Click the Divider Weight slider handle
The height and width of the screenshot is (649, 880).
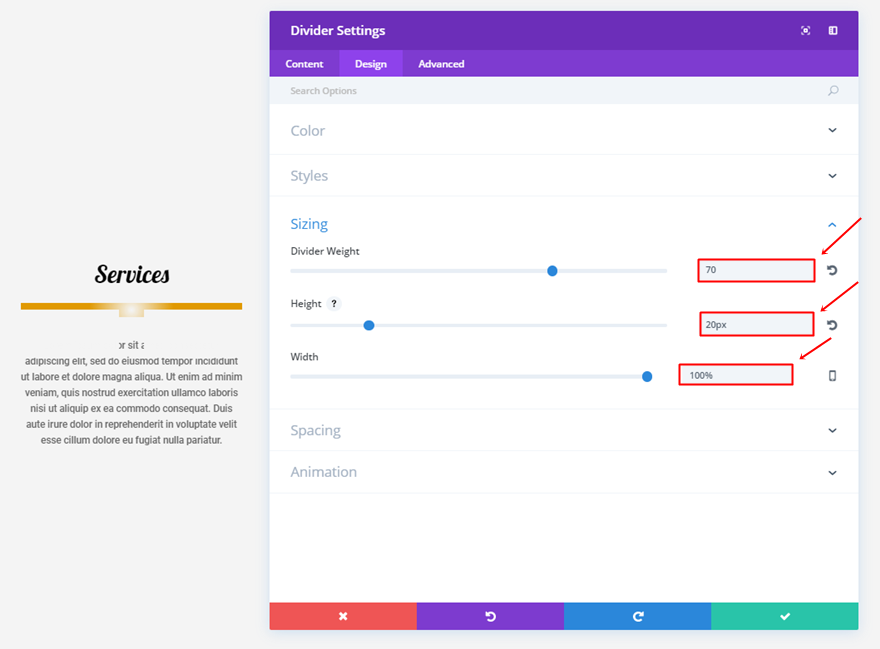pos(552,271)
